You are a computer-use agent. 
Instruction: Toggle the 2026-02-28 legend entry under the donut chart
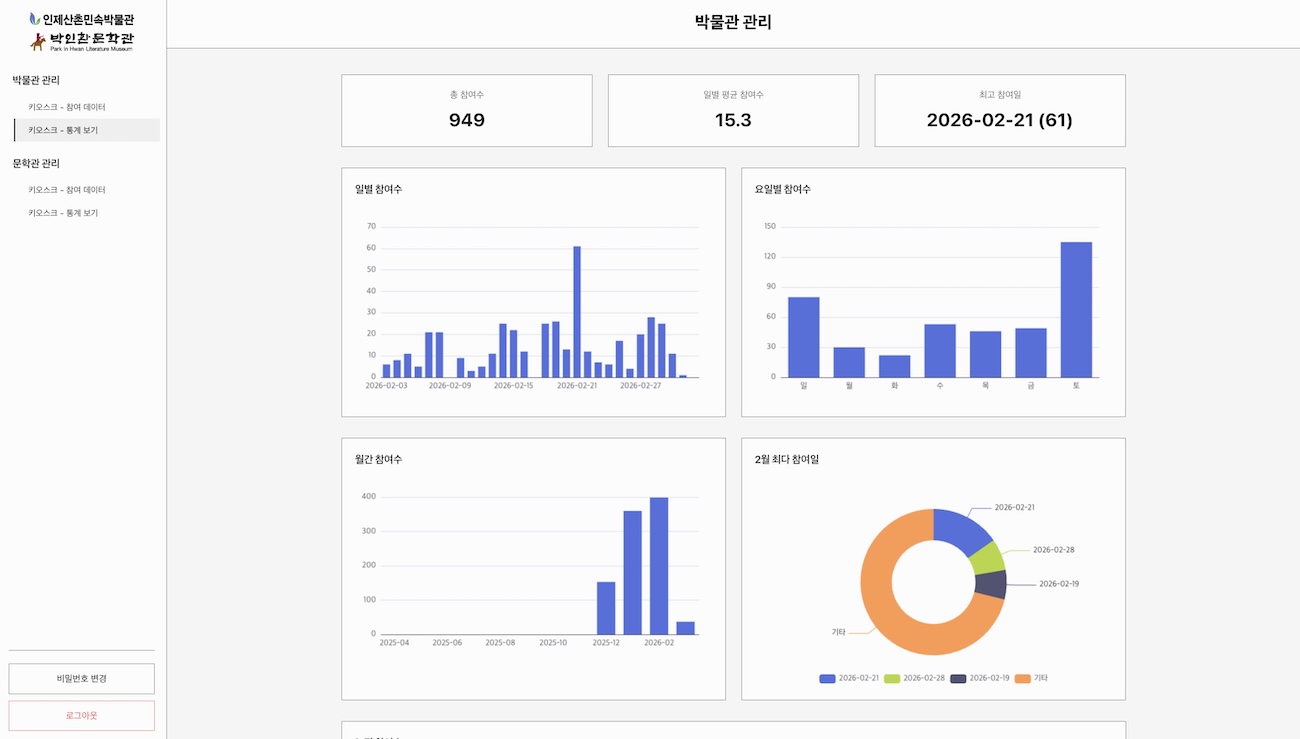coord(914,678)
